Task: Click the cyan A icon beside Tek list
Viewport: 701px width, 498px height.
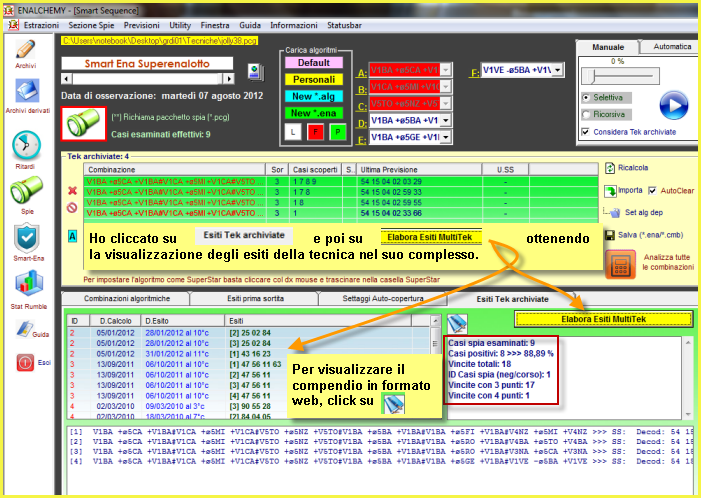Action: [x=72, y=236]
